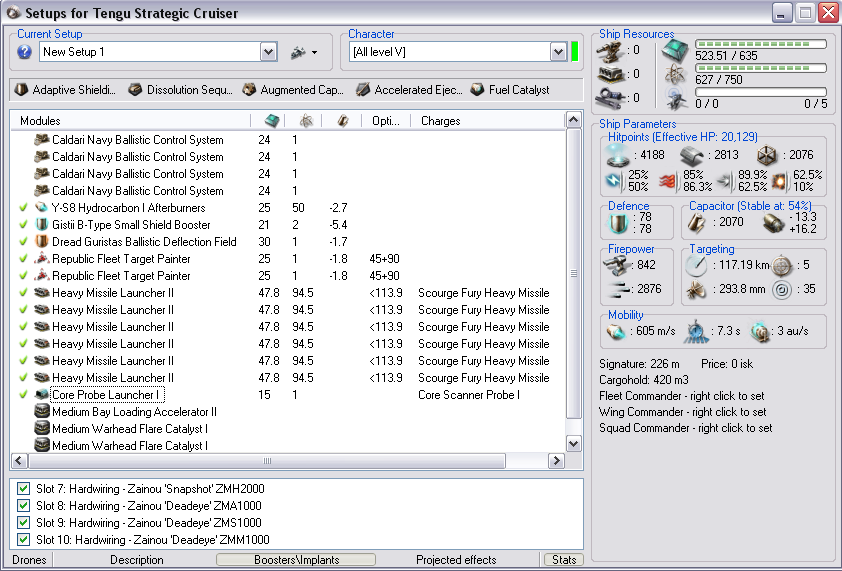842x571 pixels.
Task: Click the CPU resource icon
Action: (x=675, y=50)
